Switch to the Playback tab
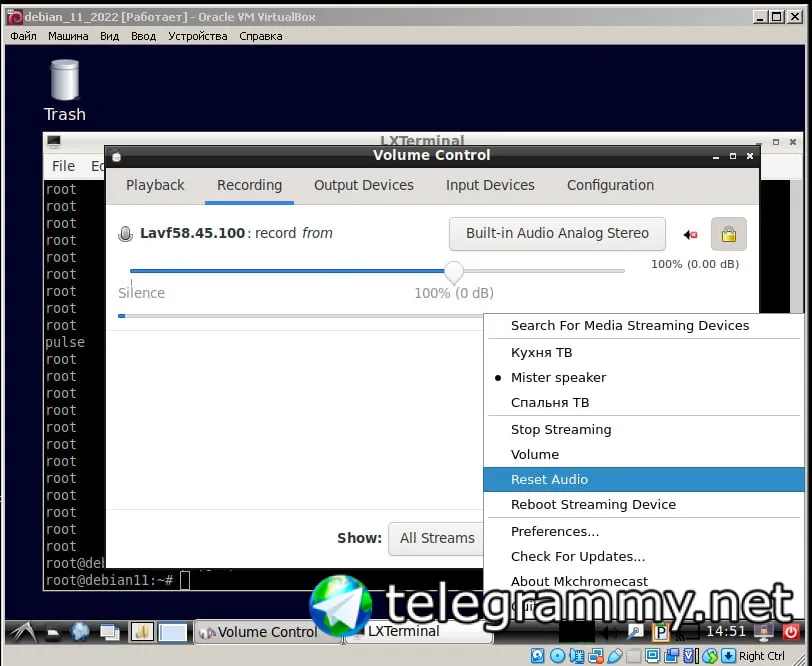 (155, 185)
